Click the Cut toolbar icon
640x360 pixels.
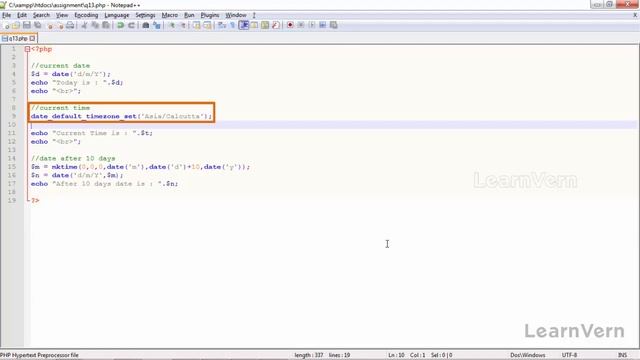(84, 25)
